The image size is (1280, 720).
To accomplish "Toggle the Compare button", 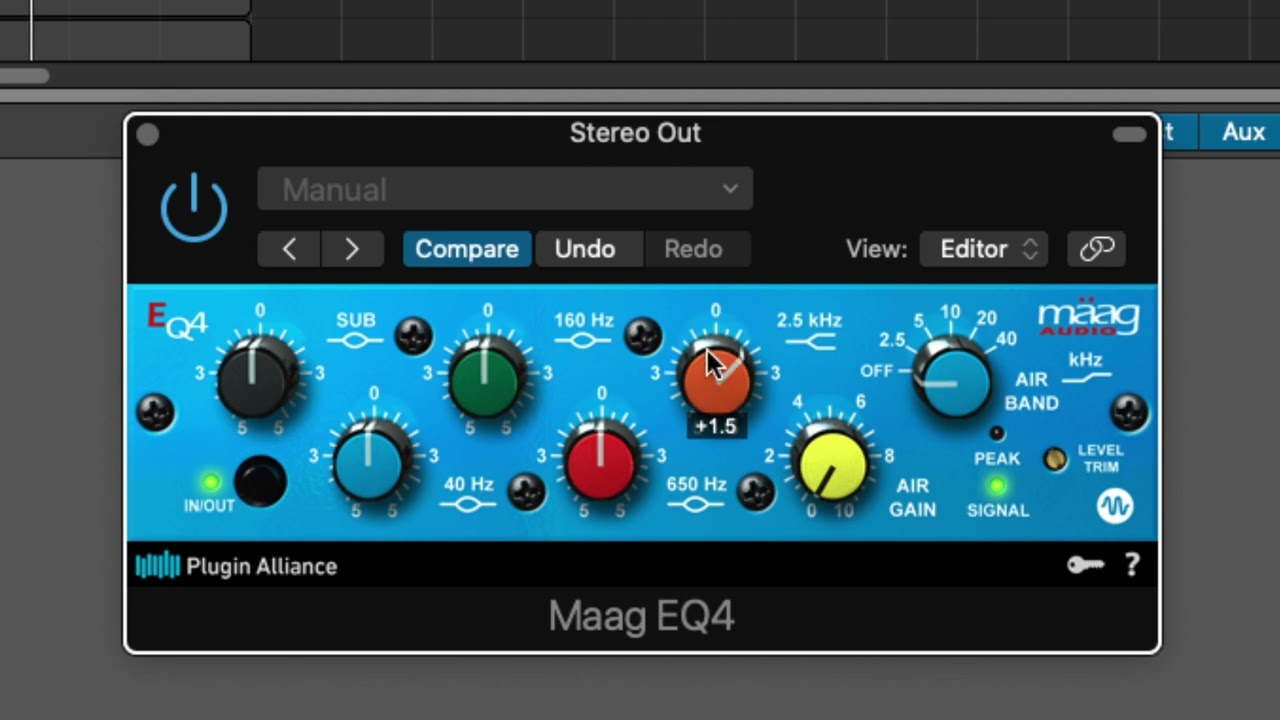I will pyautogui.click(x=467, y=249).
